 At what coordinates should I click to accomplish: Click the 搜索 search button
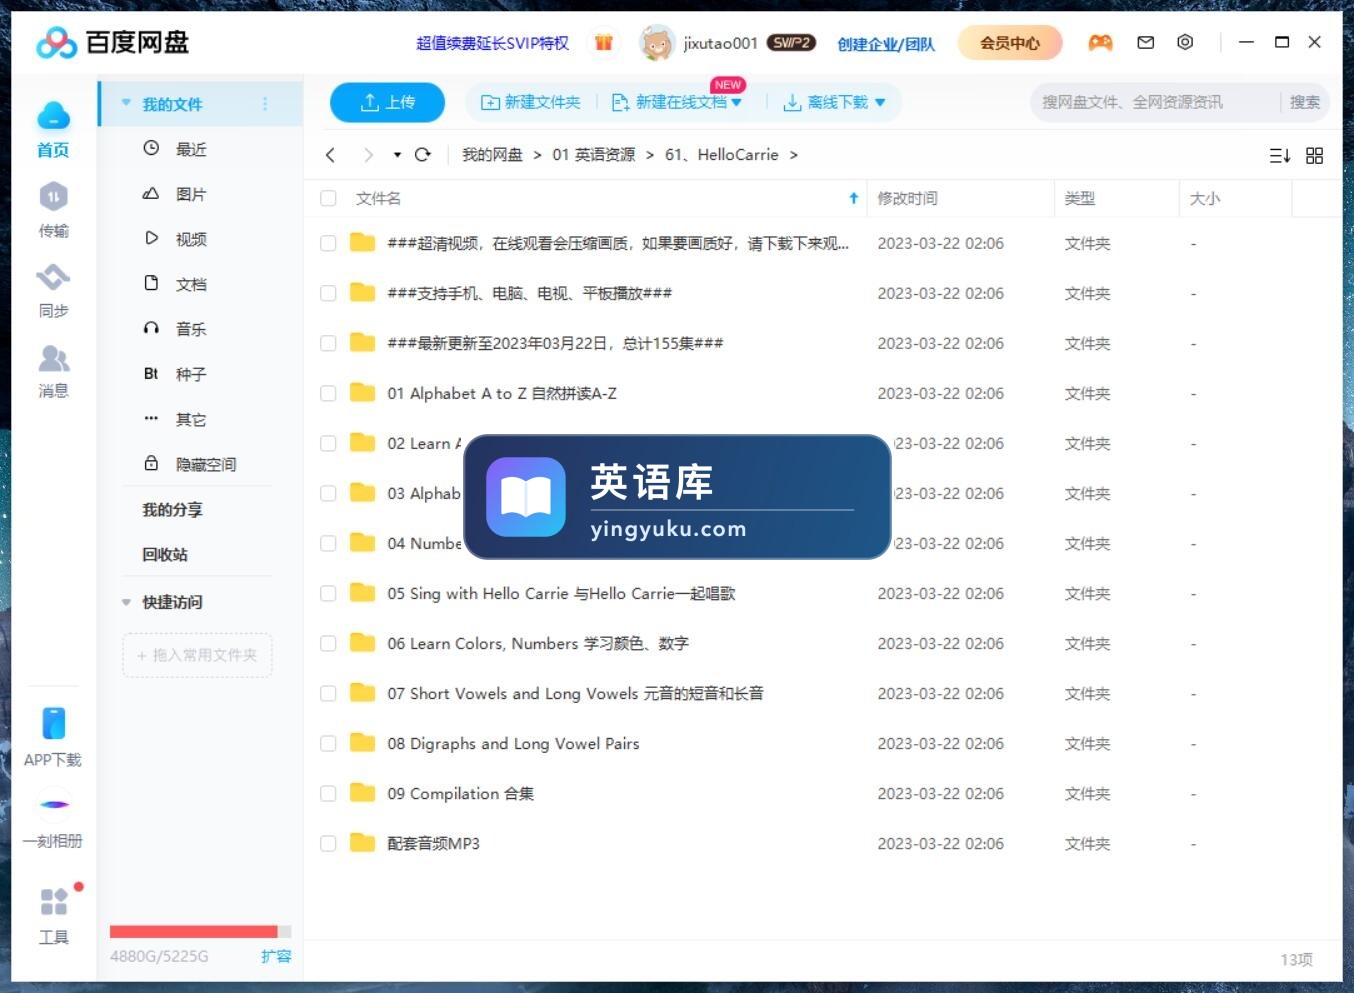pos(1304,102)
